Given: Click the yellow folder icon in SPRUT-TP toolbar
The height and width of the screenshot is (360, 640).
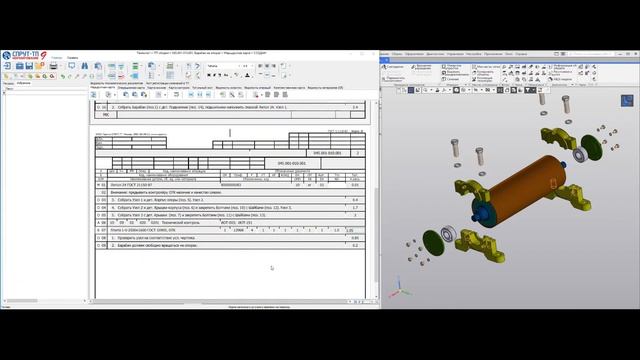Looking at the screenshot, I should tap(39, 66).
